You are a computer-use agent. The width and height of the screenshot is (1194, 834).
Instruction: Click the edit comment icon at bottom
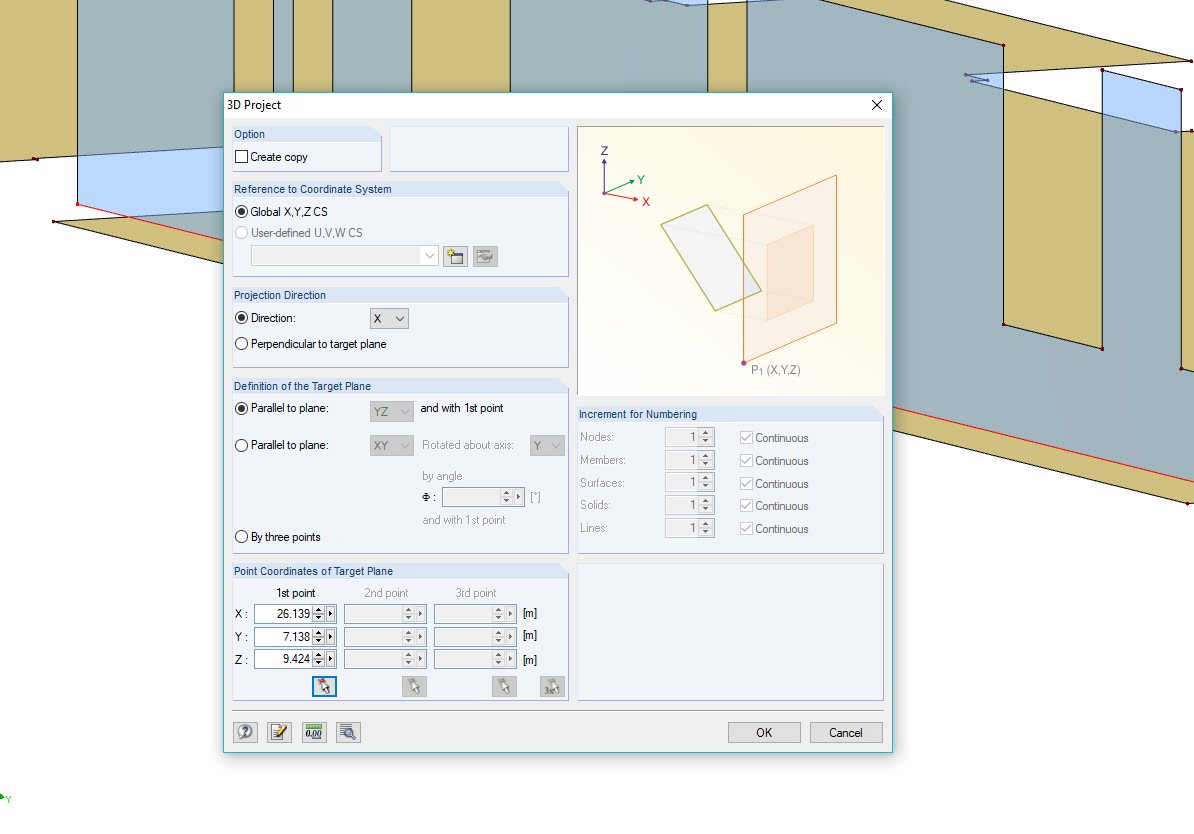279,732
